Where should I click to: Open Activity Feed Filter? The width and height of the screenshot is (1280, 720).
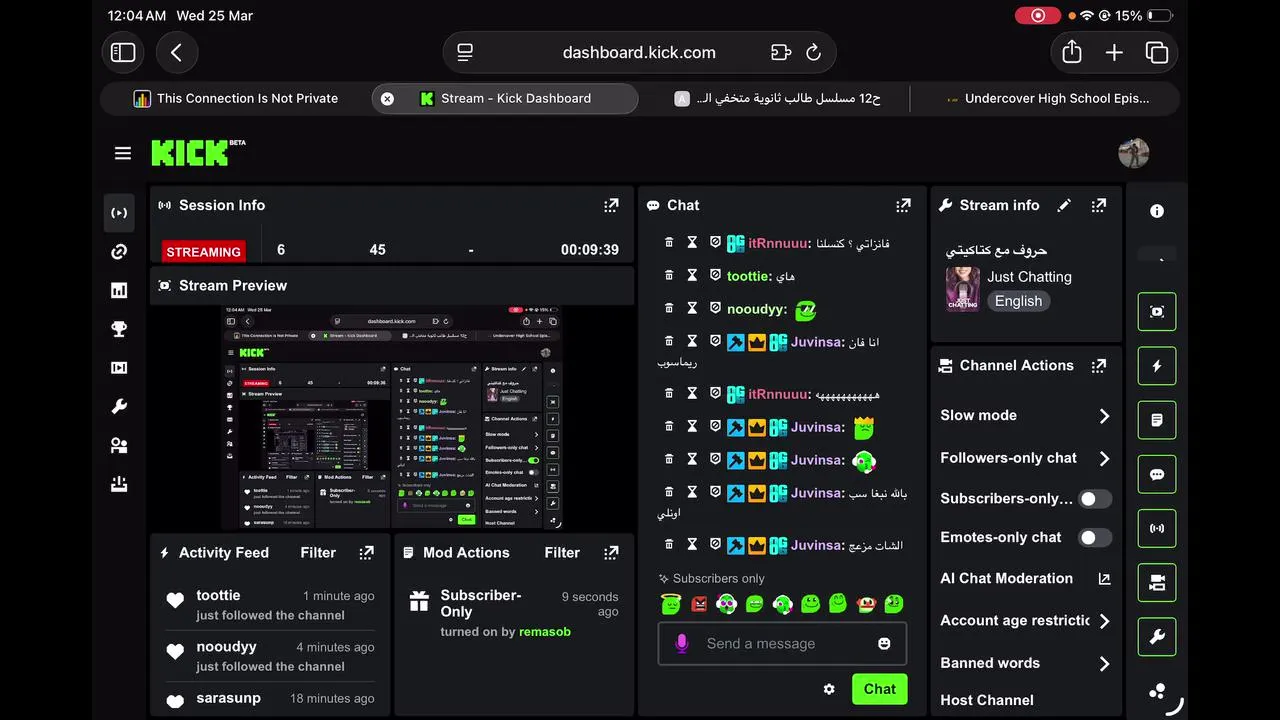point(318,552)
